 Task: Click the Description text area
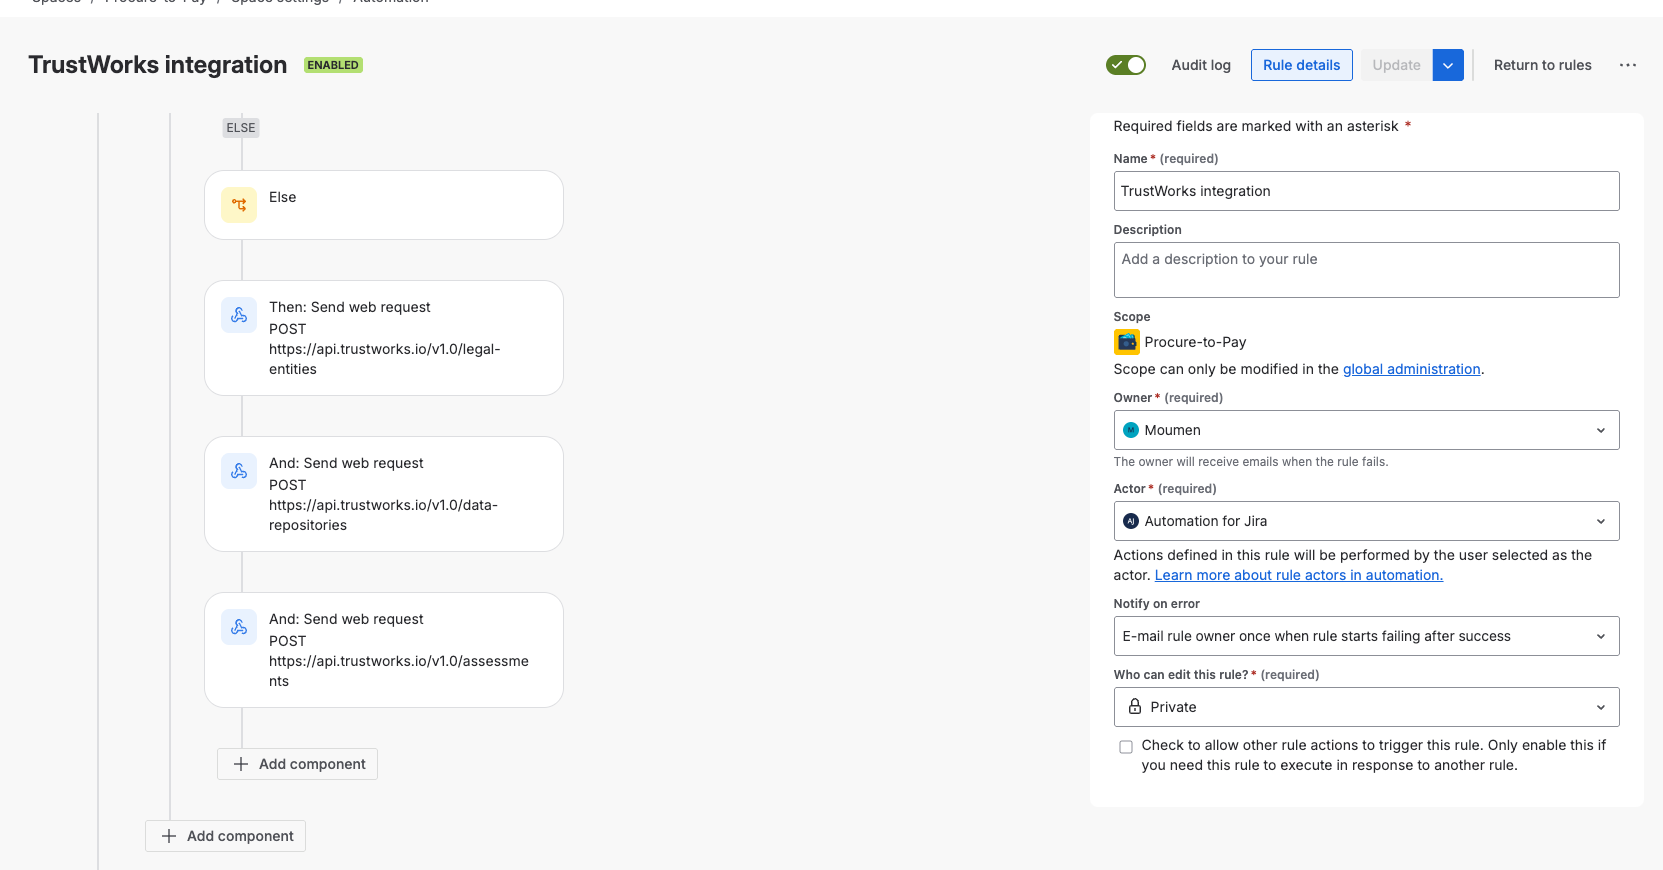pyautogui.click(x=1366, y=270)
